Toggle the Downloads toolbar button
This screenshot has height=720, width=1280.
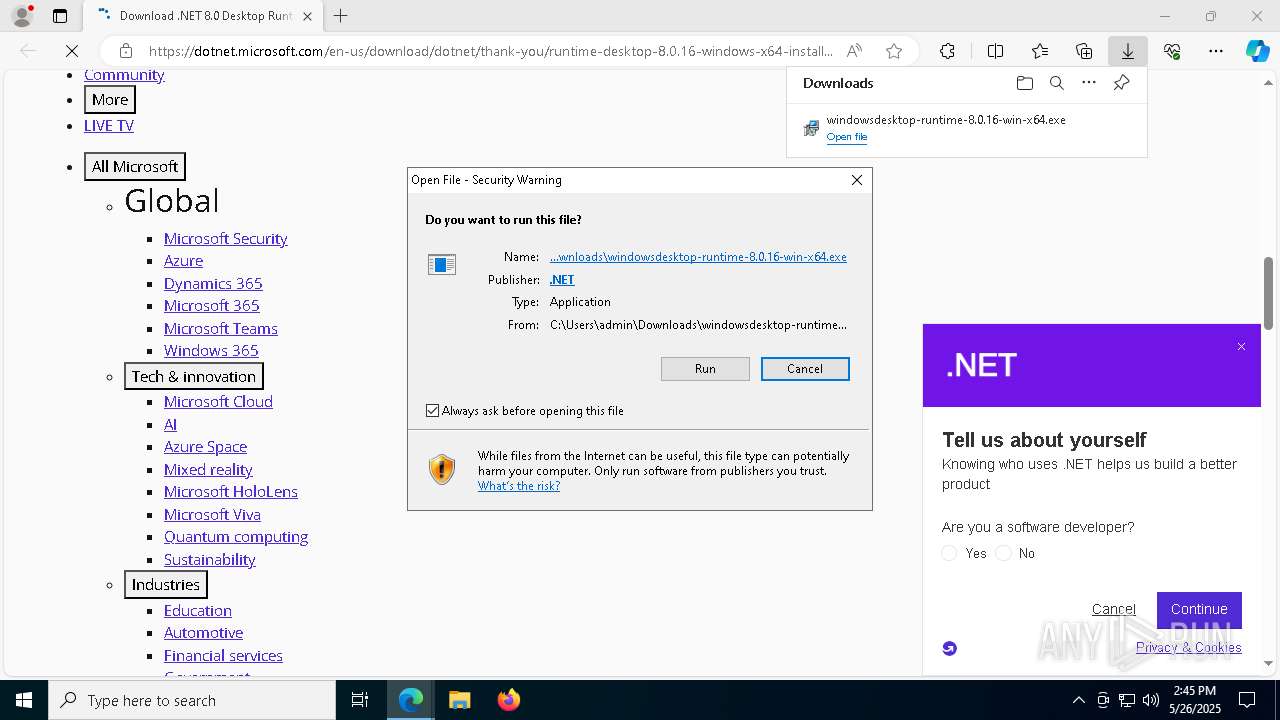click(x=1128, y=51)
